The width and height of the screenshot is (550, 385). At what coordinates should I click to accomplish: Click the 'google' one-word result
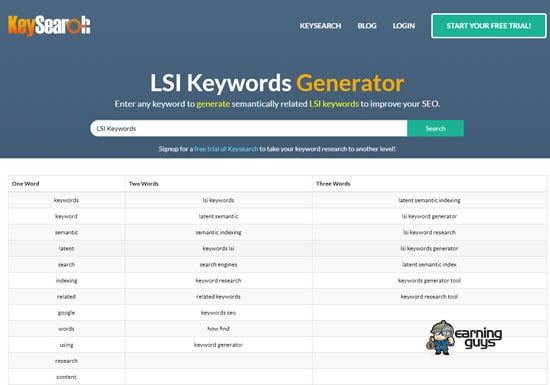pyautogui.click(x=66, y=313)
